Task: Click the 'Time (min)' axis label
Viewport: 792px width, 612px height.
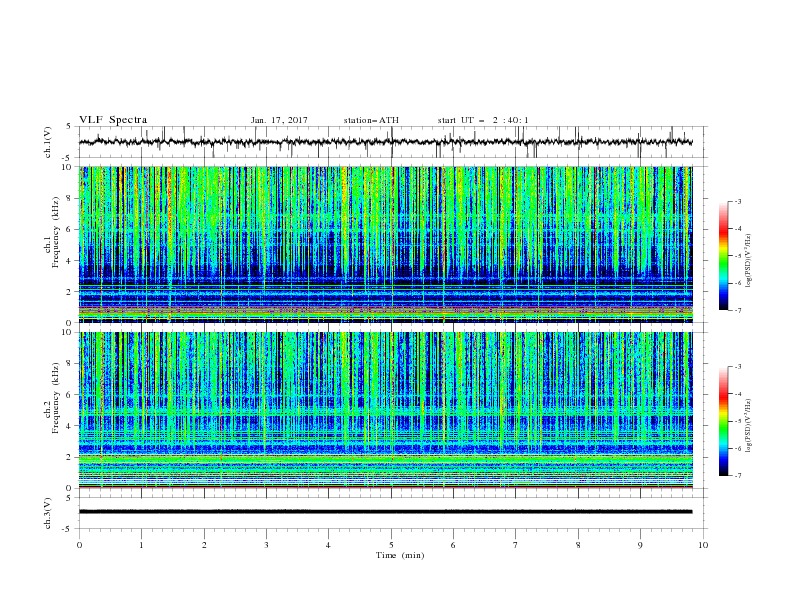Action: (400, 555)
